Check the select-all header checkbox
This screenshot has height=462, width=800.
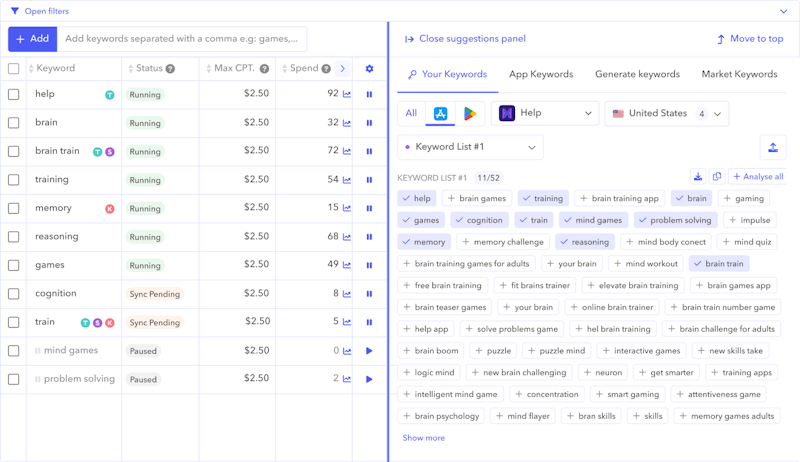(14, 69)
